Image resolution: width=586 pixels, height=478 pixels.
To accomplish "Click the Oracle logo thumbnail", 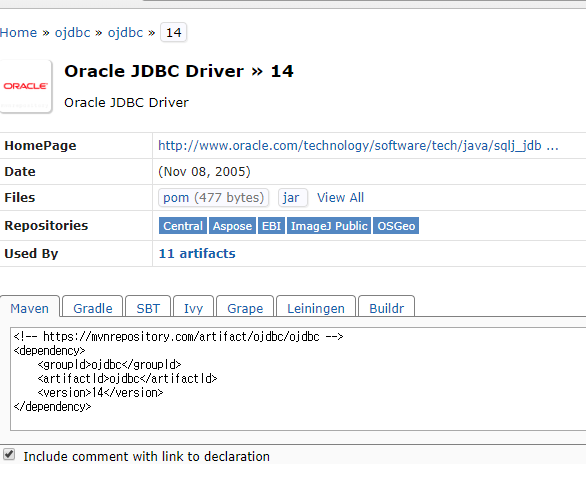I will 25,86.
